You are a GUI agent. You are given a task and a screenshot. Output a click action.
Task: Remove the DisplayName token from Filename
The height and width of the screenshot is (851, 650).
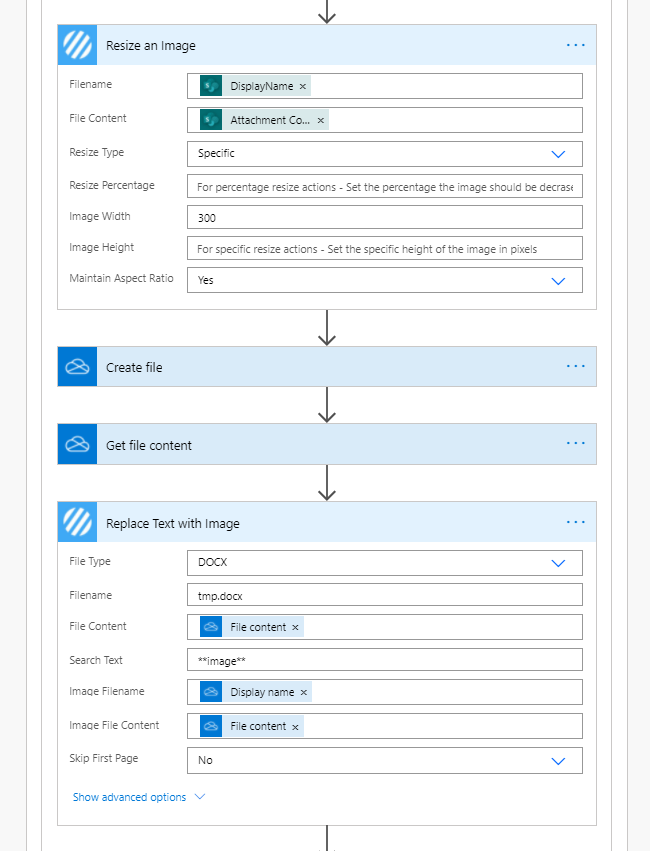tap(303, 87)
